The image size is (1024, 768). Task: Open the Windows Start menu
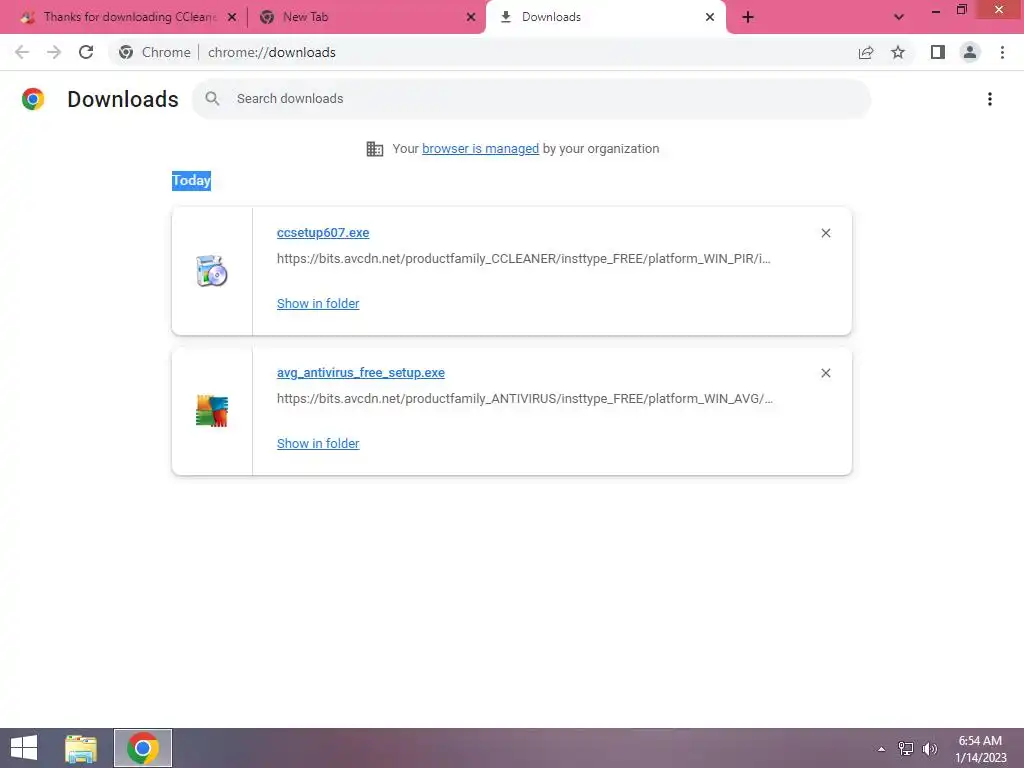[x=24, y=748]
